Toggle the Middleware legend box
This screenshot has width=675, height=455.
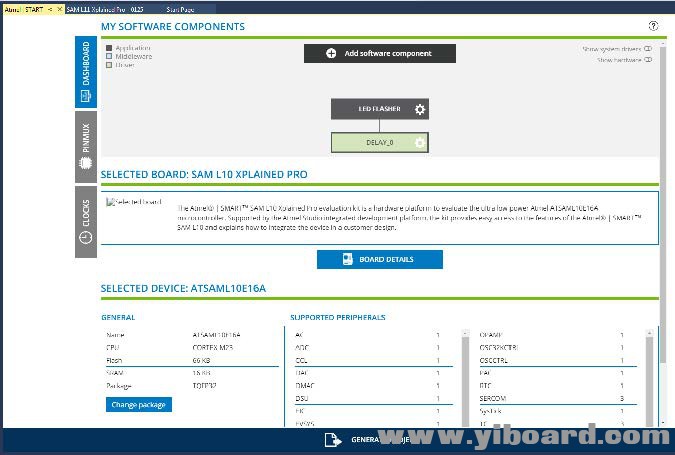[x=109, y=56]
